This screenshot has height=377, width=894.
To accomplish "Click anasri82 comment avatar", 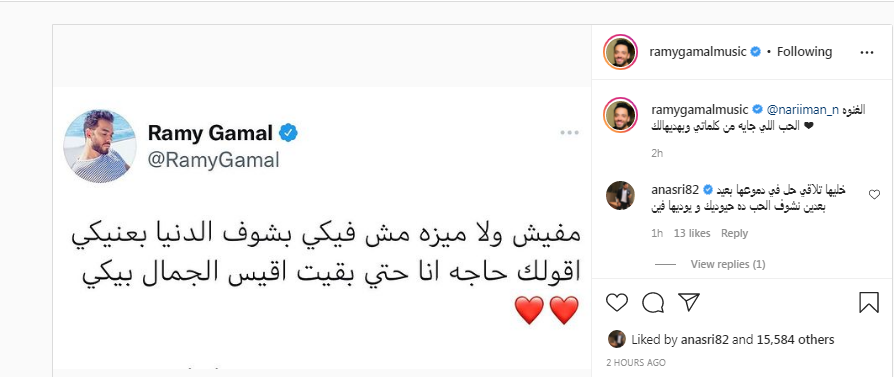I will (x=620, y=196).
